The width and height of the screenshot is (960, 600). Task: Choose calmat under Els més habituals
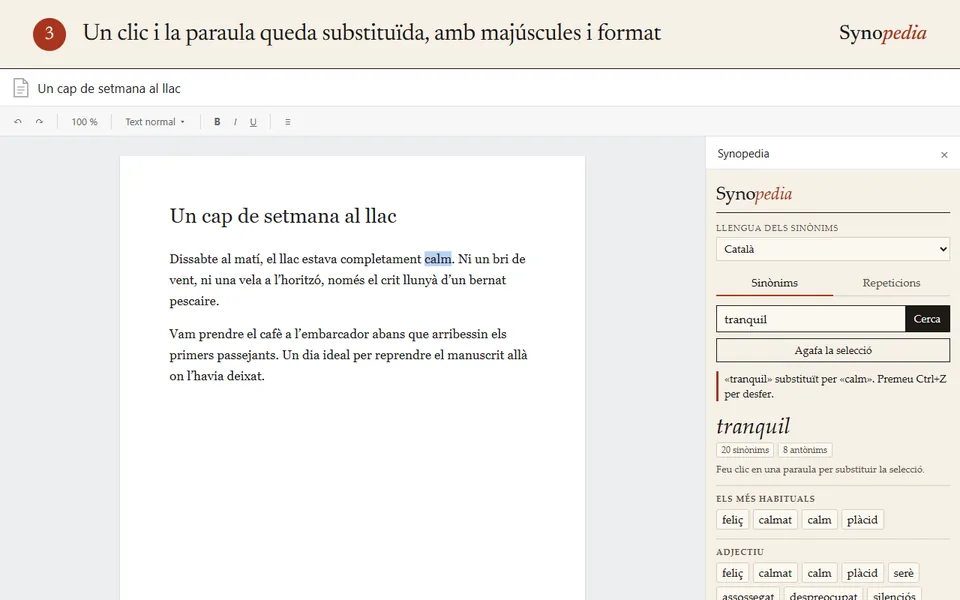point(775,520)
